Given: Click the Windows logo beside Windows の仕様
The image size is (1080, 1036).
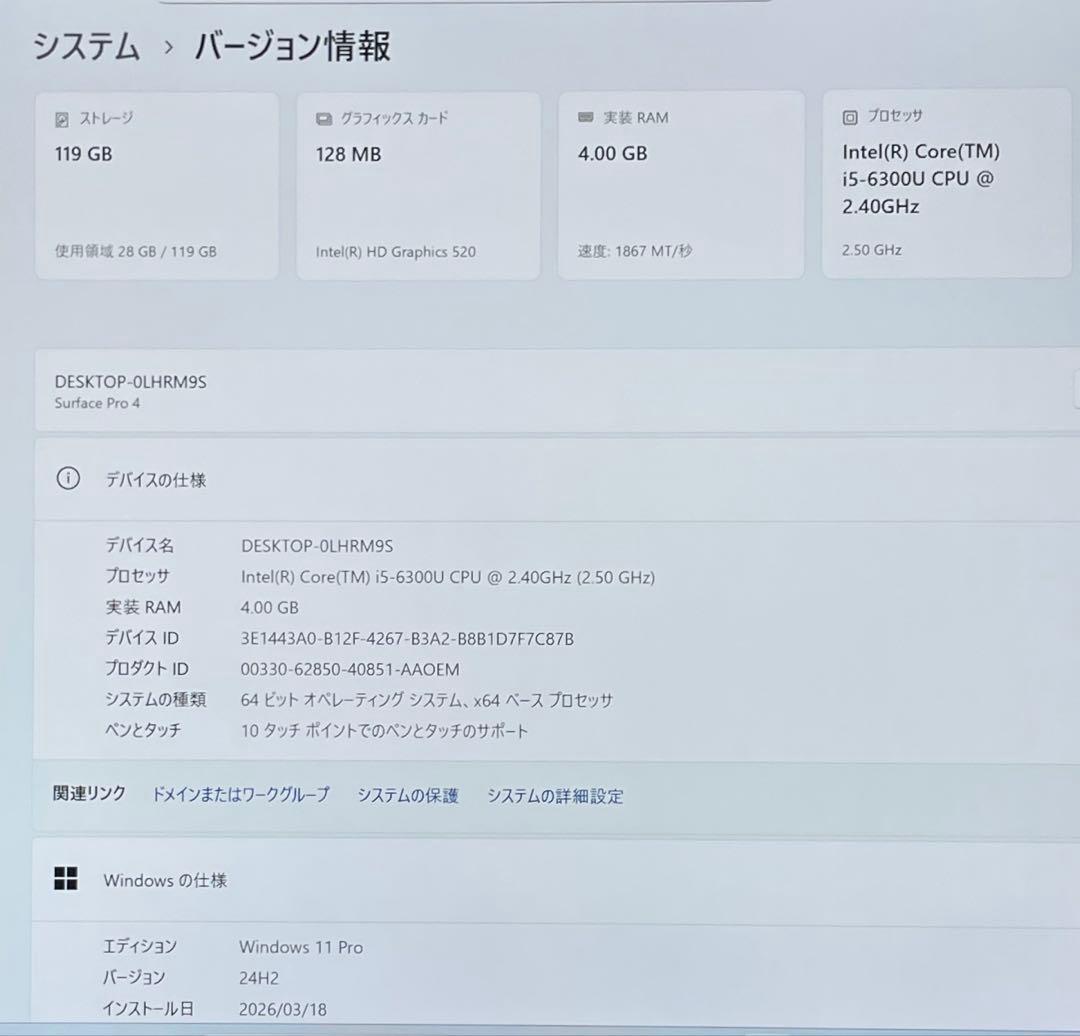Looking at the screenshot, I should point(66,878).
